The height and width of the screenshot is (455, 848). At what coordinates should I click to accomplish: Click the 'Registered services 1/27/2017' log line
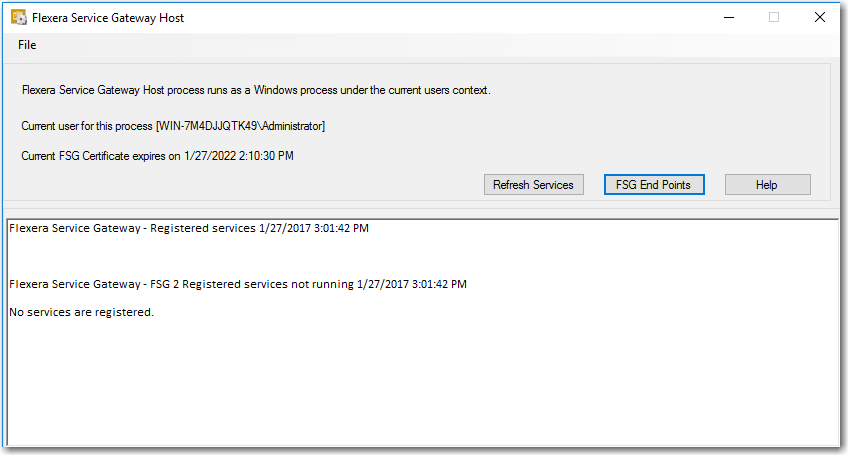coord(189,228)
